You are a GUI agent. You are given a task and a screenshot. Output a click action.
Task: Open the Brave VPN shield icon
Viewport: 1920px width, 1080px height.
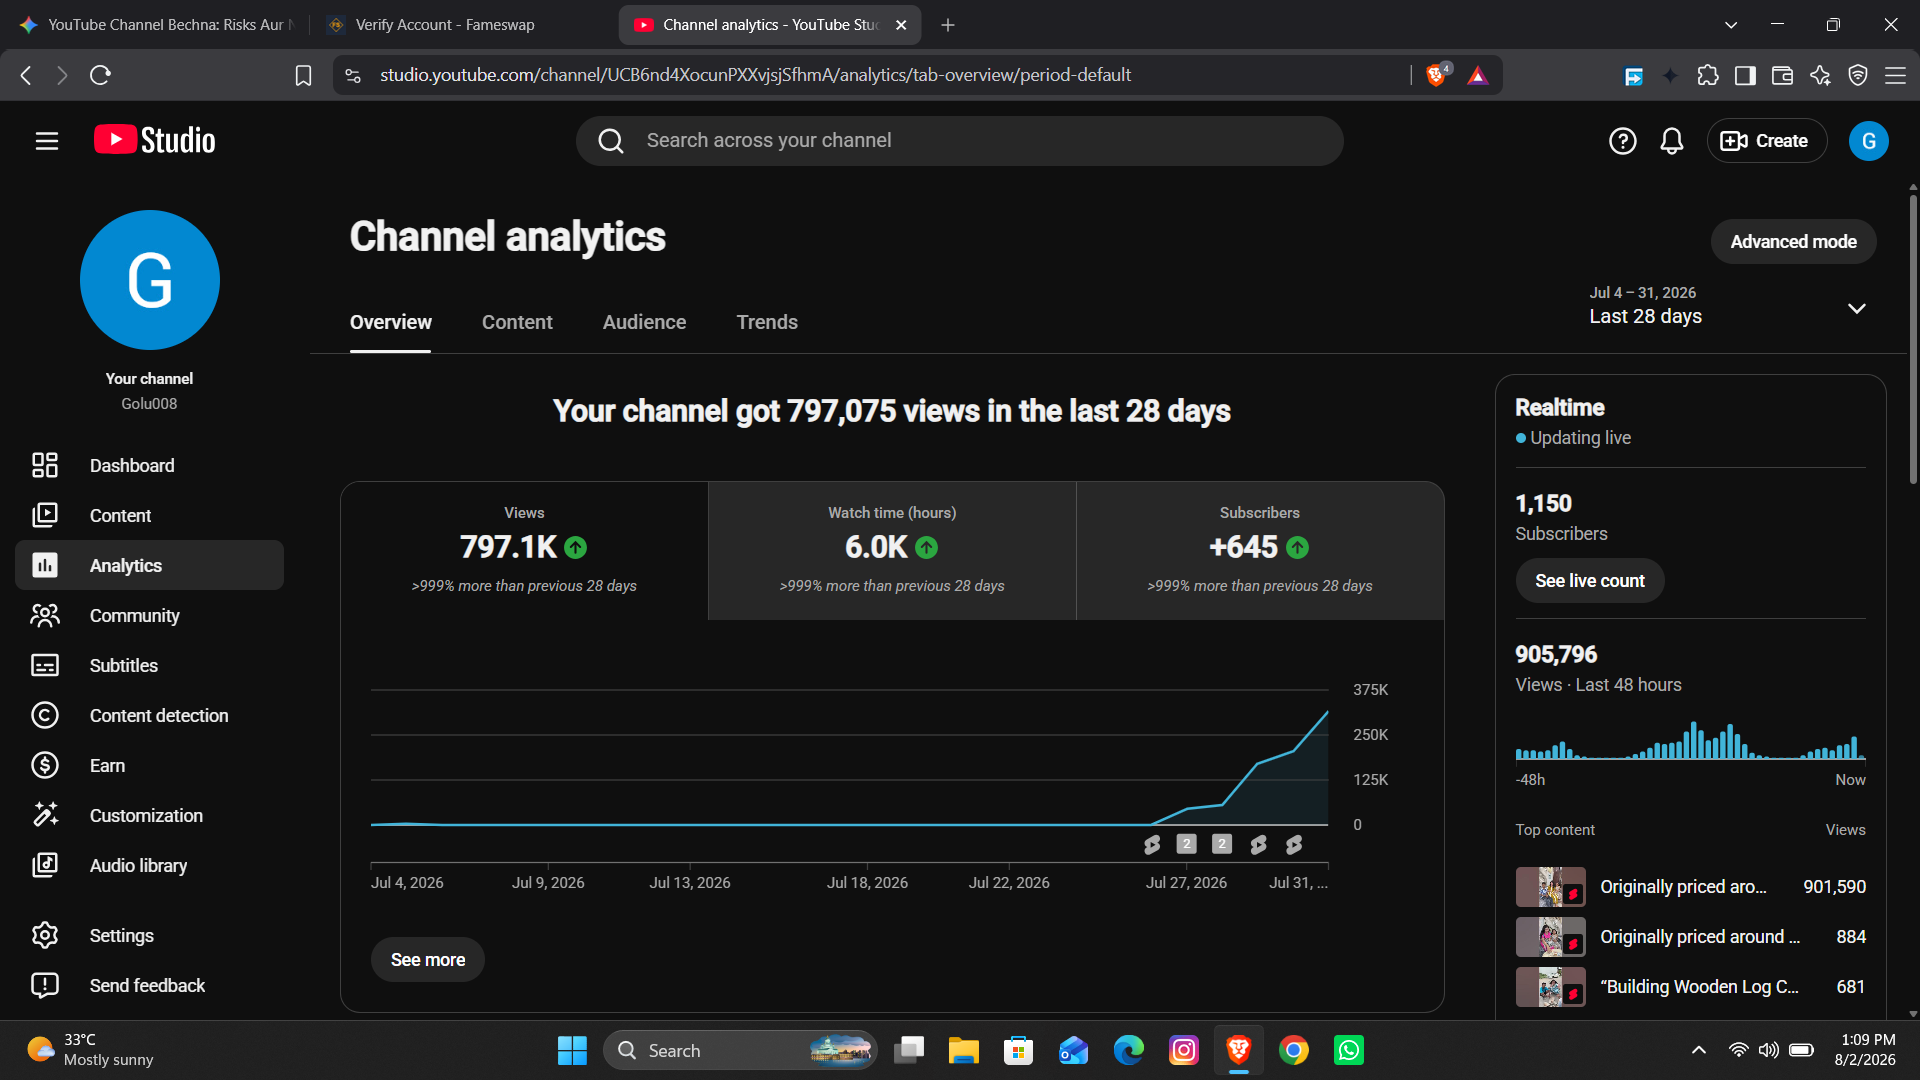[x=1858, y=75]
